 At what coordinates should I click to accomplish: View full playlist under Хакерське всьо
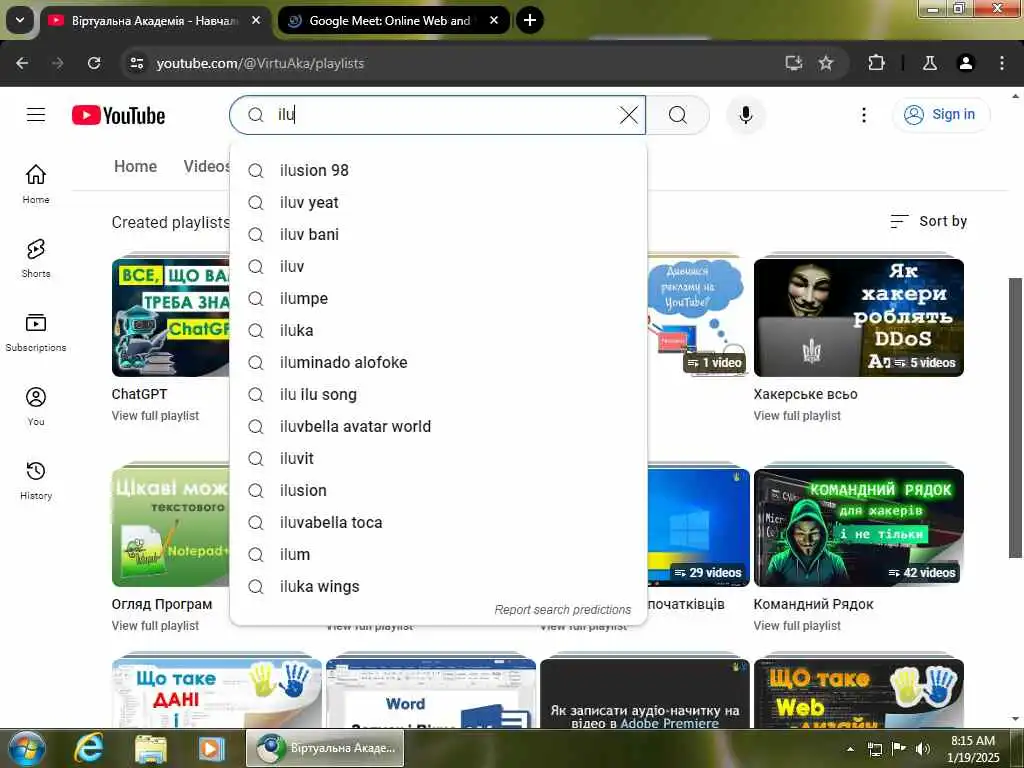pos(797,415)
